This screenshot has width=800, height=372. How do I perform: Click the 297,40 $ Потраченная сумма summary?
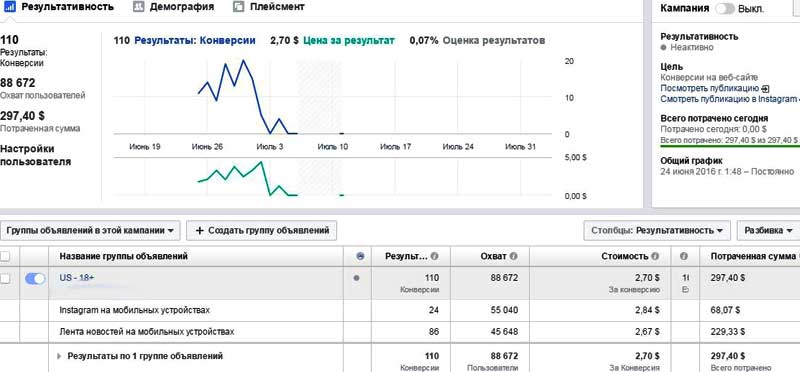[40, 121]
